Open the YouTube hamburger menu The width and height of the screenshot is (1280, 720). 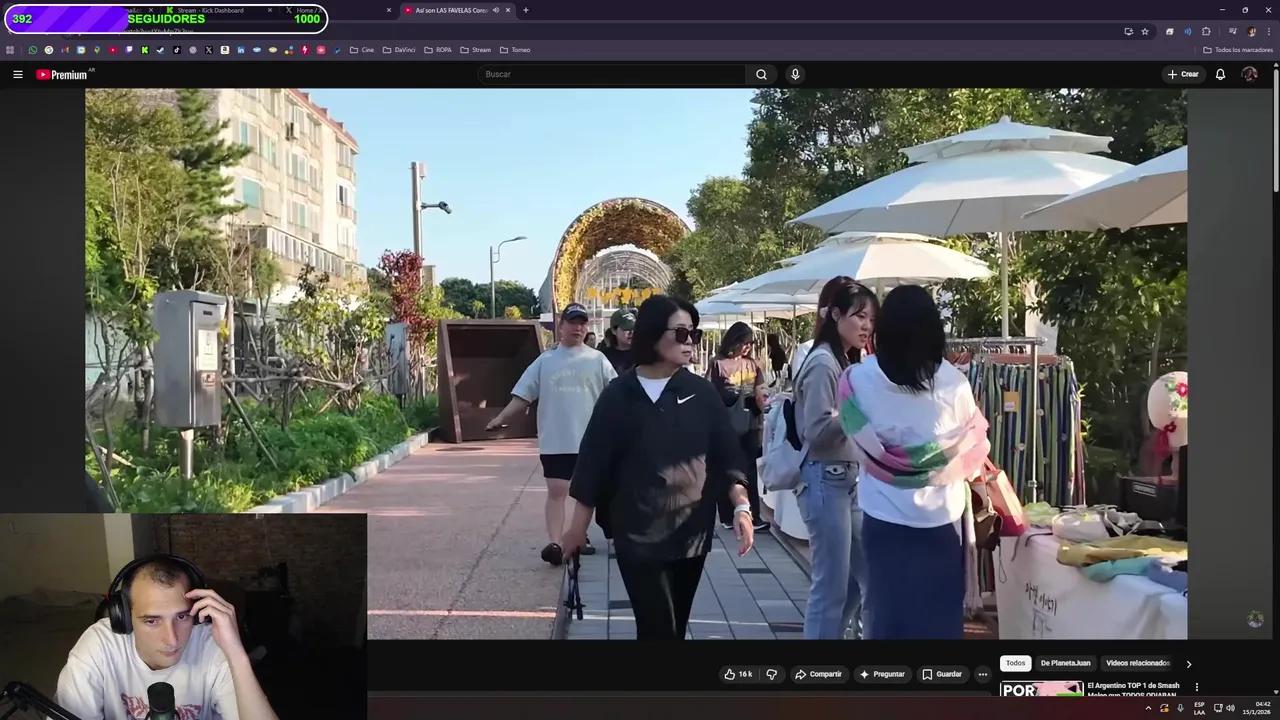click(x=18, y=74)
